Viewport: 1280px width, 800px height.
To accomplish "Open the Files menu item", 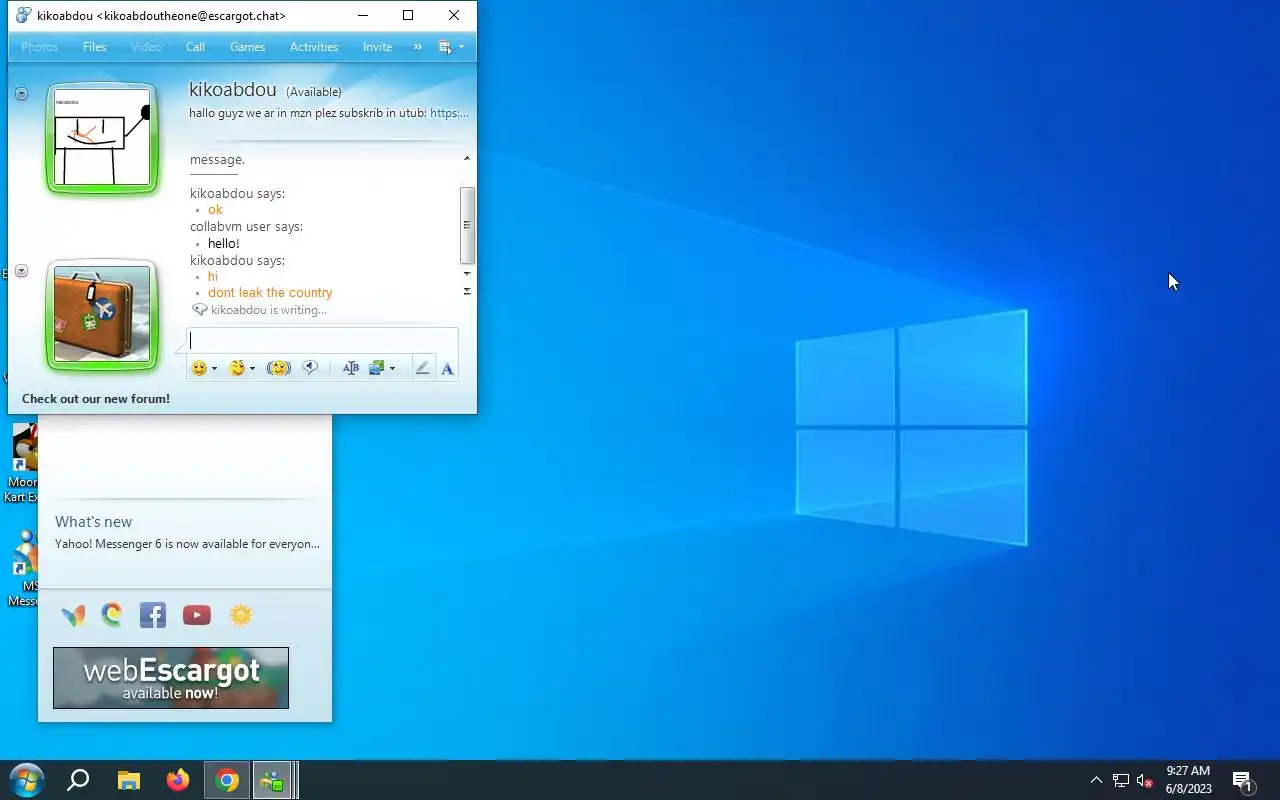I will pos(95,47).
